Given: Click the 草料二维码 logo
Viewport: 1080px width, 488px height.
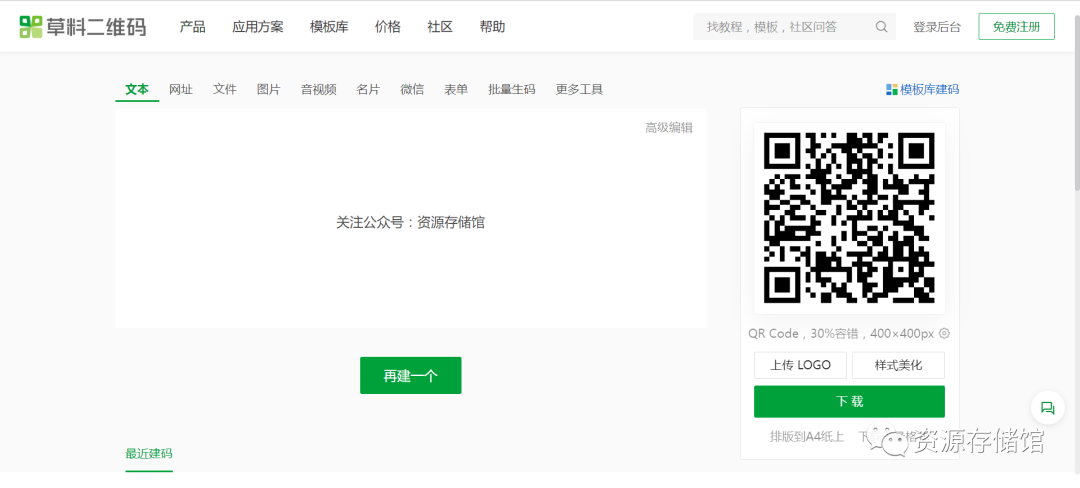Looking at the screenshot, I should click(83, 27).
